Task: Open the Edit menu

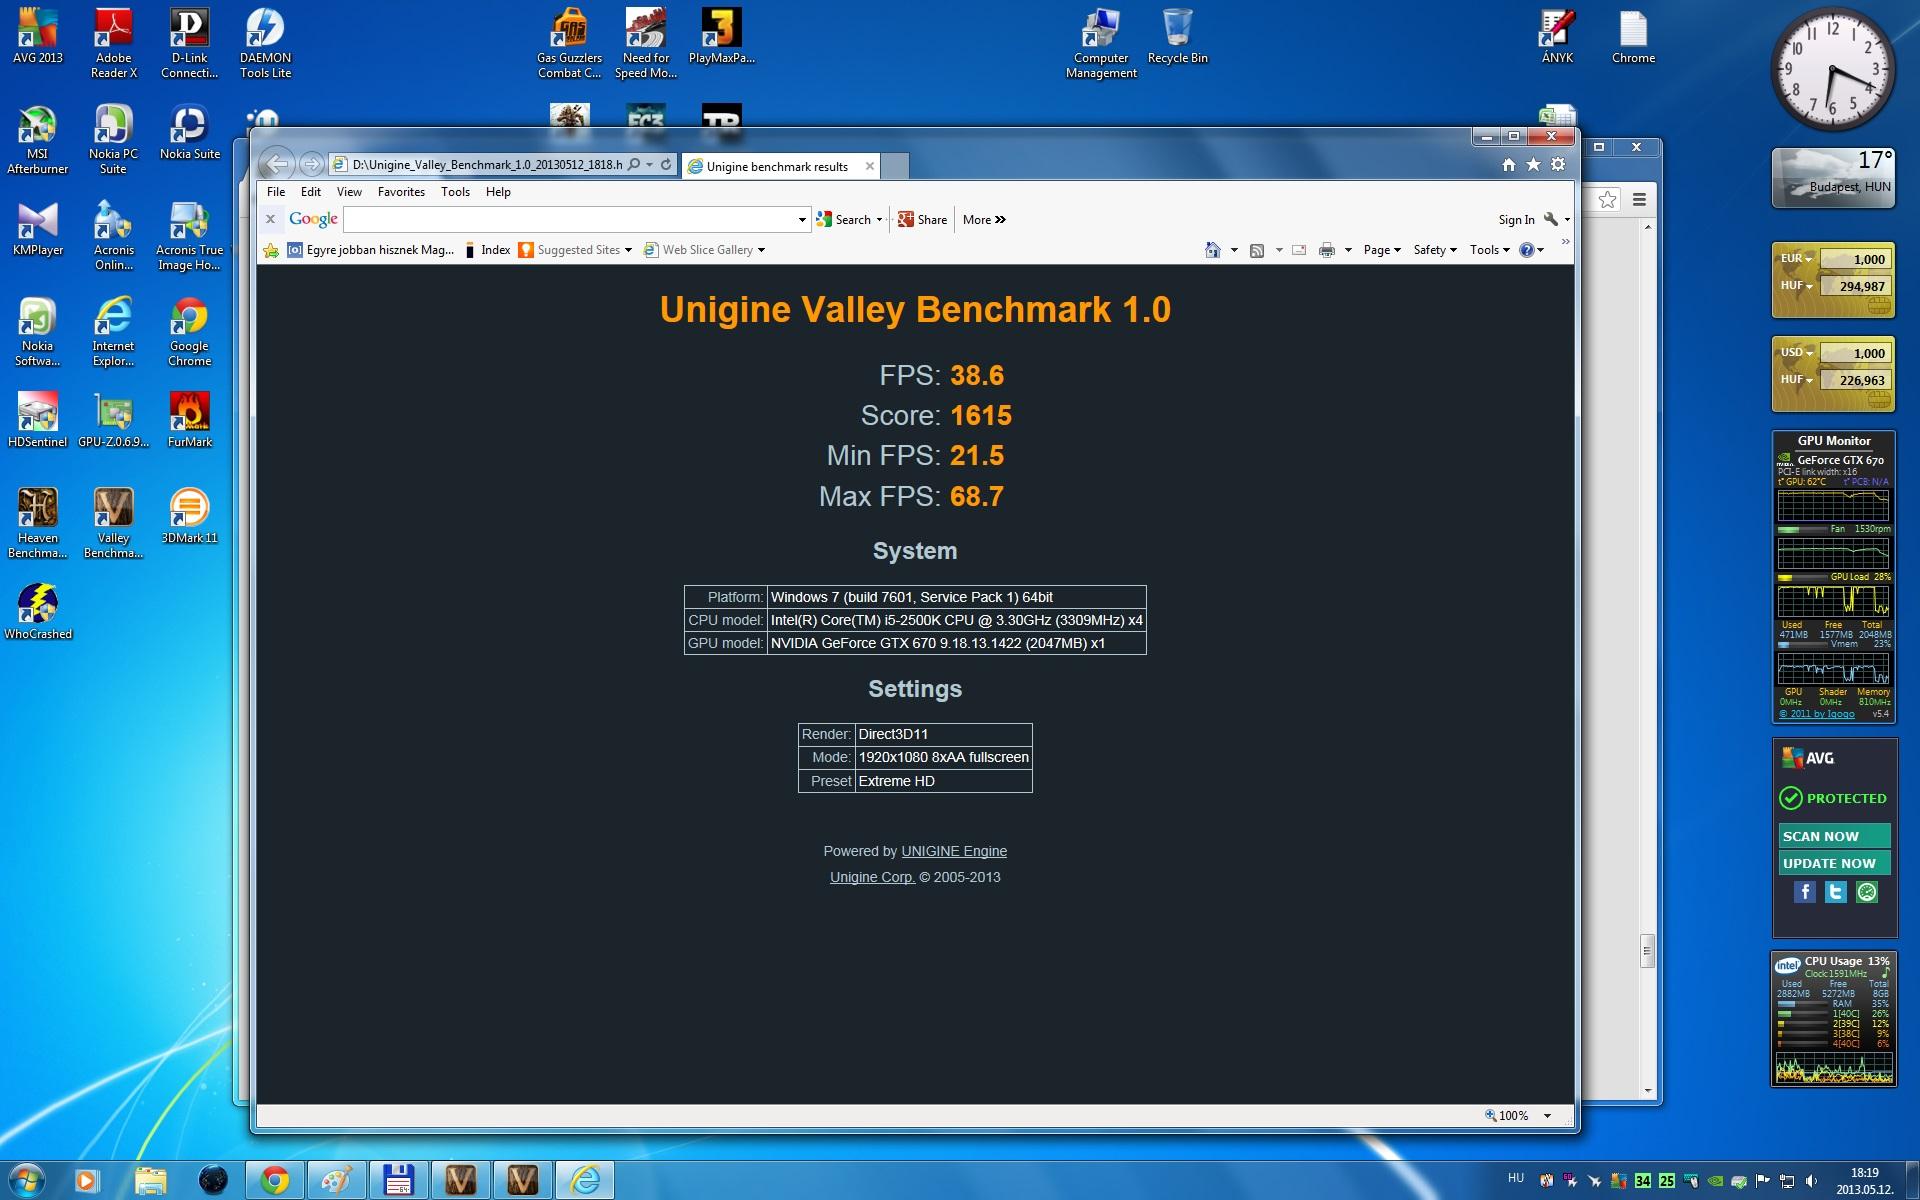Action: 311,192
